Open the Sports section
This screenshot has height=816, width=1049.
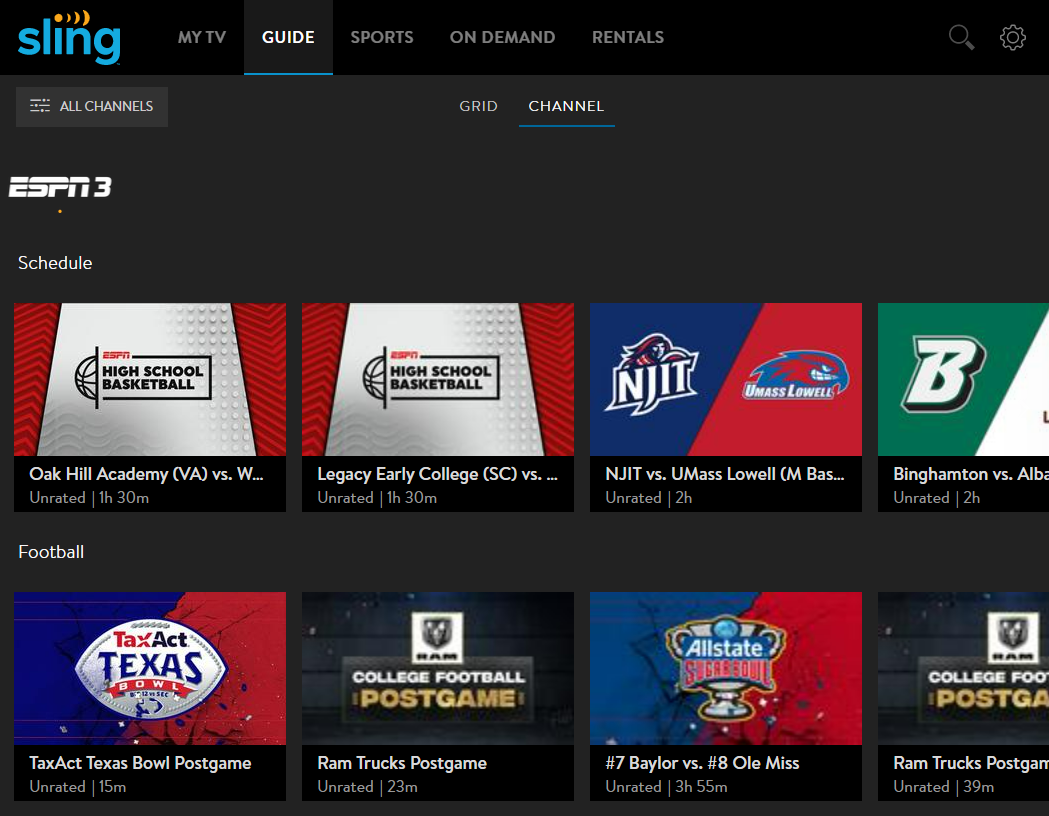pos(381,37)
